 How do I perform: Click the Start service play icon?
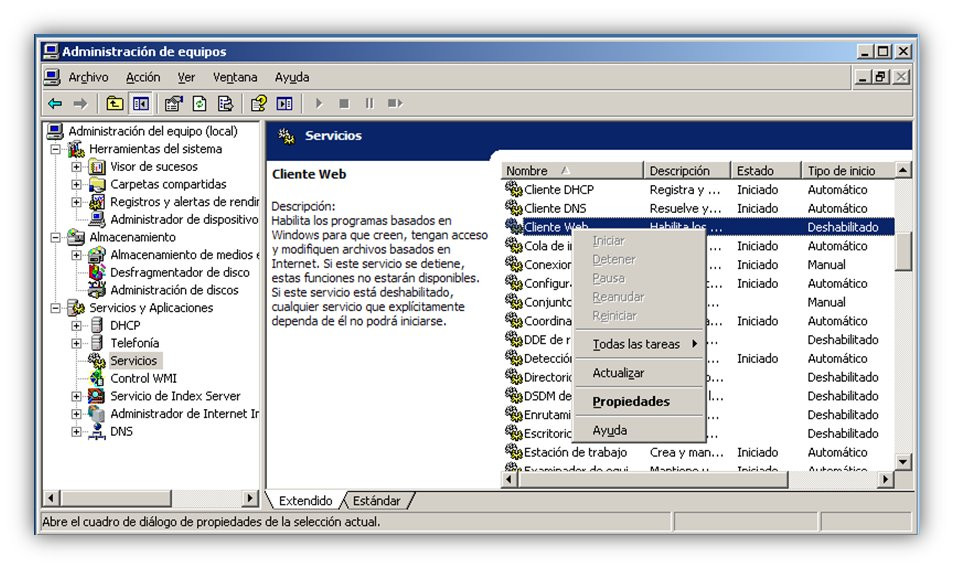319,103
